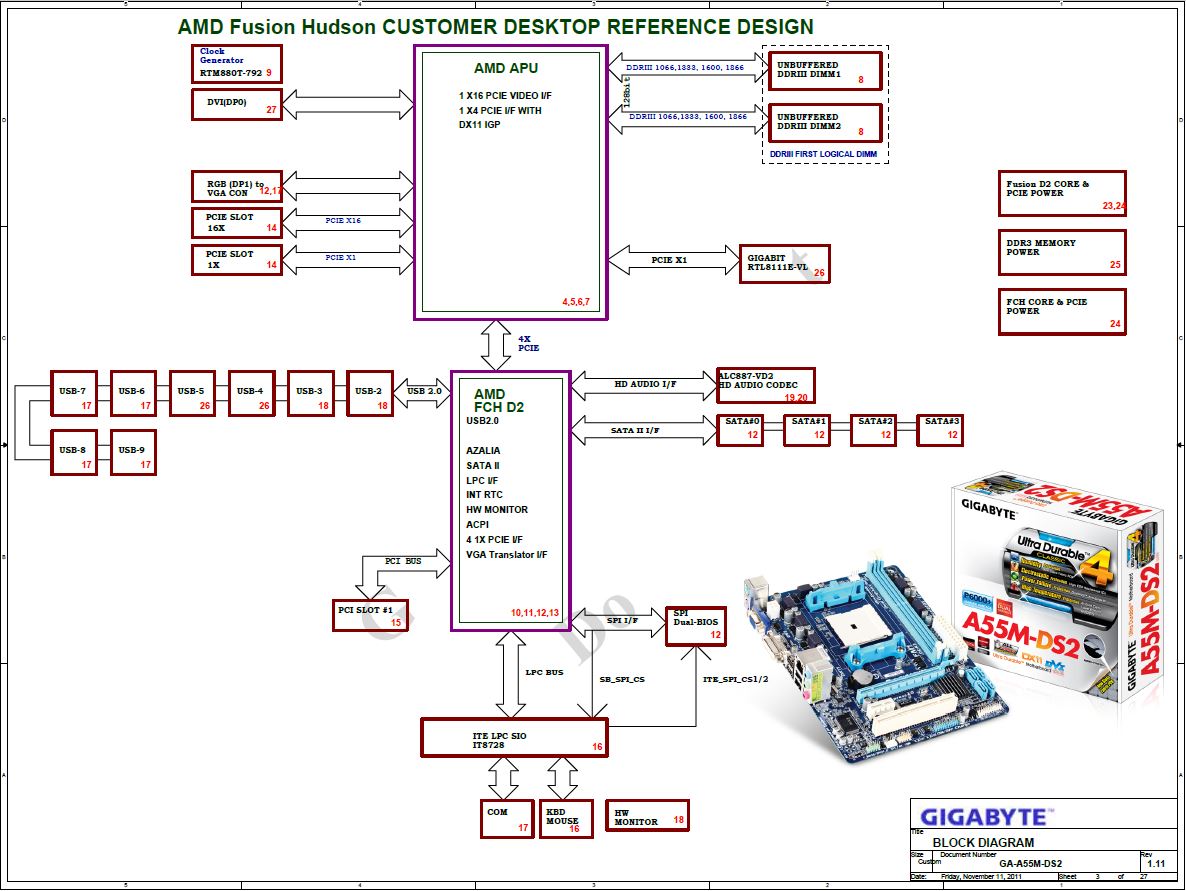Select the KBD MOUSE block
The height and width of the screenshot is (891, 1186).
pyautogui.click(x=567, y=819)
